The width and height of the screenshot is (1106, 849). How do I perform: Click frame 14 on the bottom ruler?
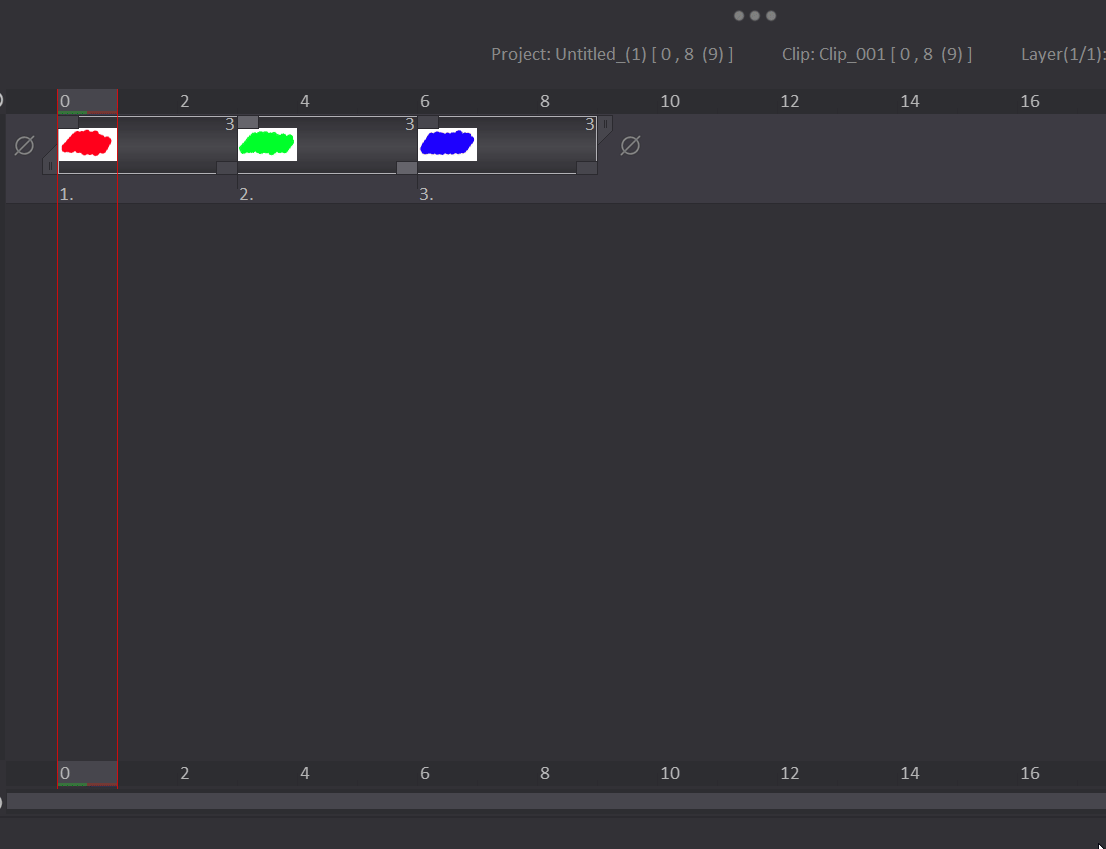tap(910, 773)
